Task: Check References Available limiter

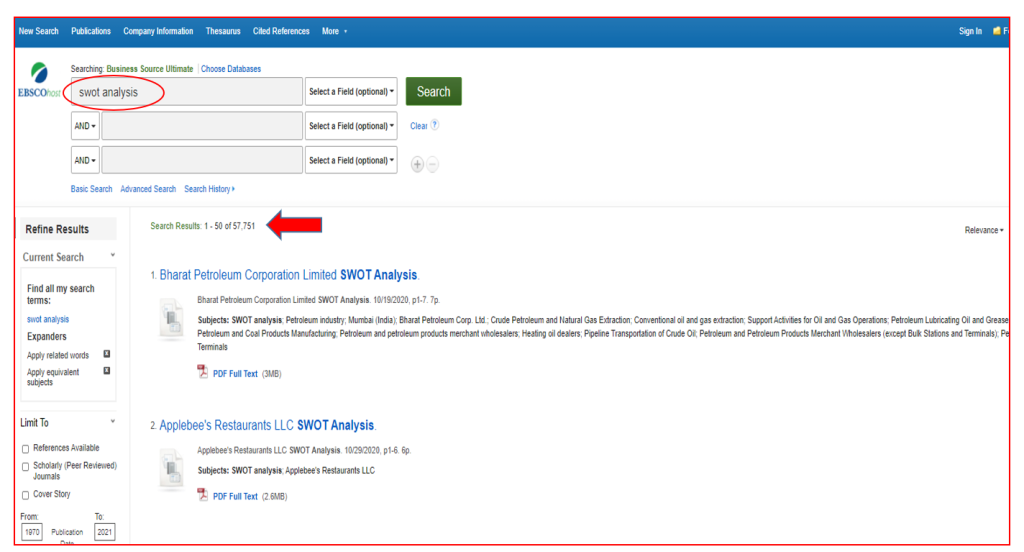Action: (x=25, y=449)
